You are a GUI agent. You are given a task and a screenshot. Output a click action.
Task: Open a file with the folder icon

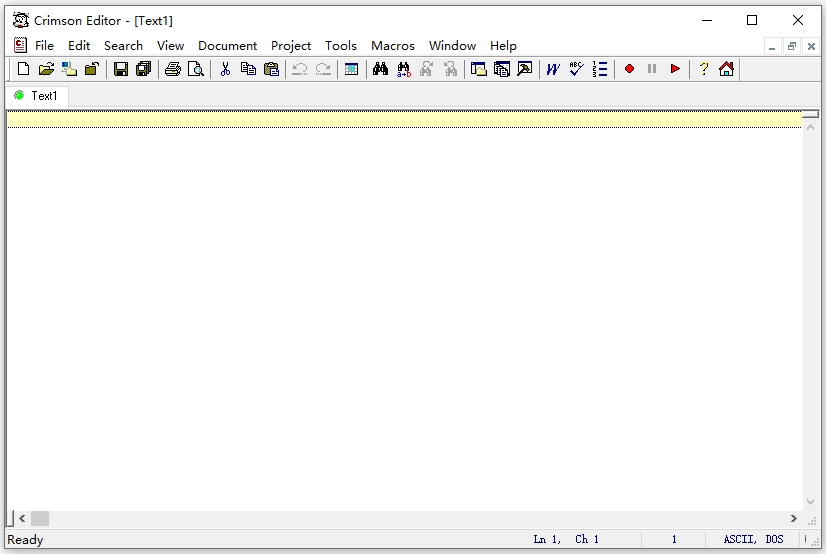tap(46, 69)
